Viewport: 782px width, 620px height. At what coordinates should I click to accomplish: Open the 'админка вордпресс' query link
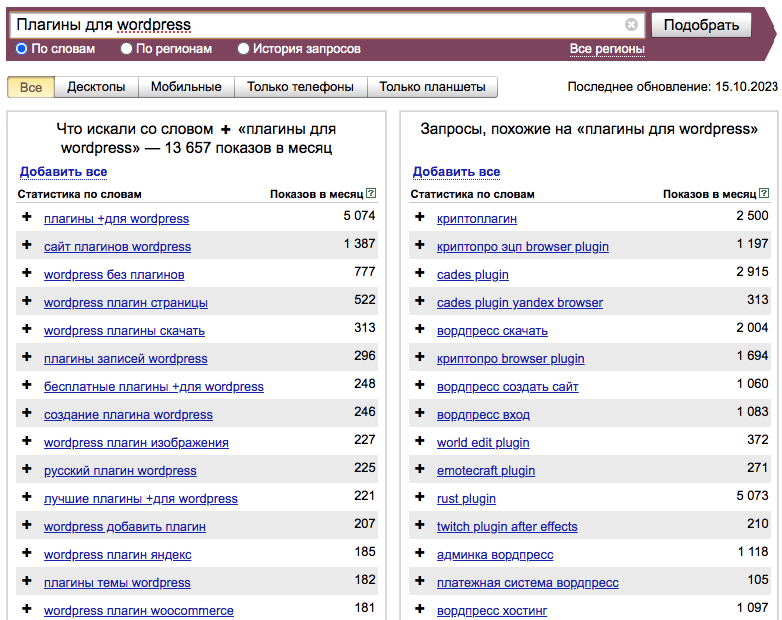click(495, 554)
